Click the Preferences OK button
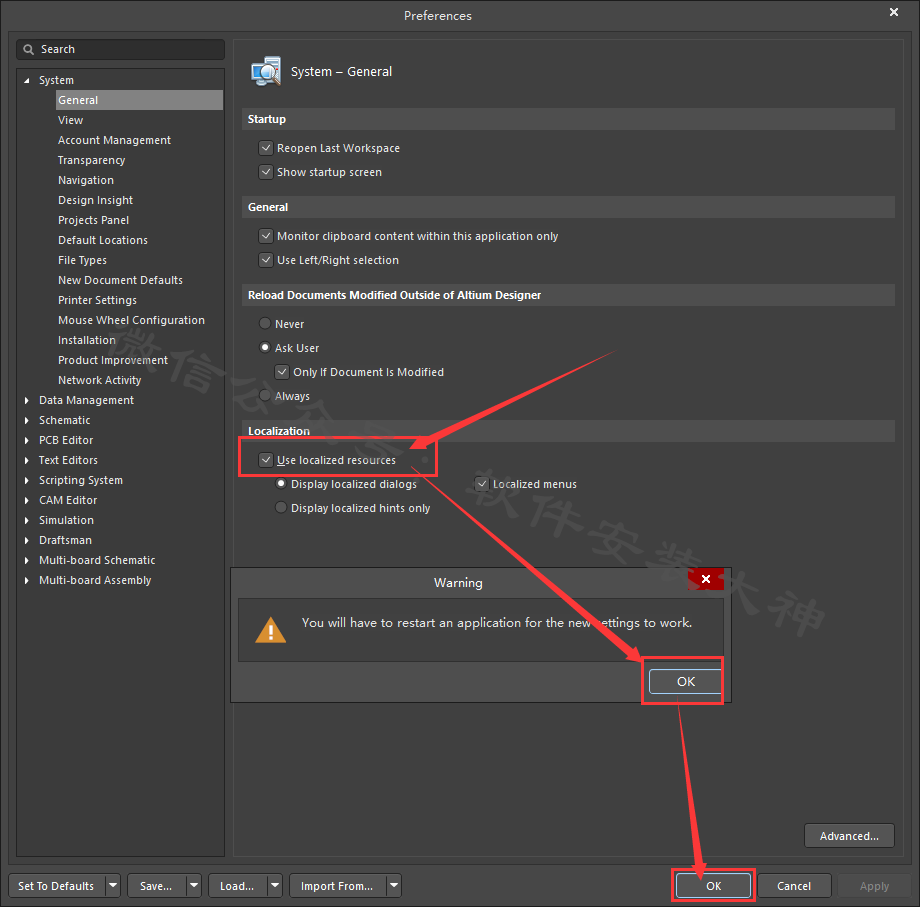The image size is (920, 907). pos(713,885)
